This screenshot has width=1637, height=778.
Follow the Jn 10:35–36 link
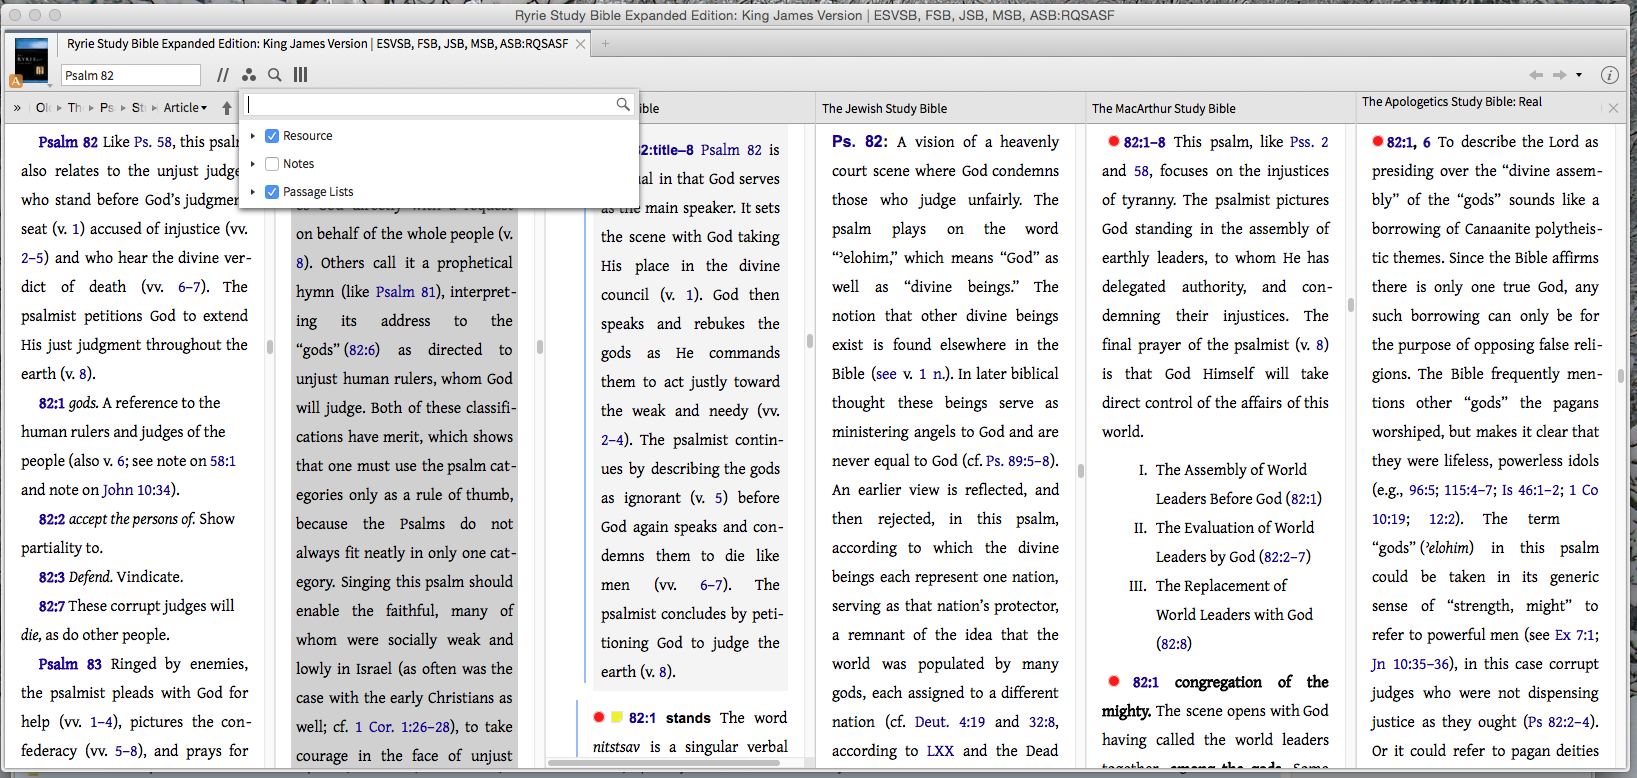[1412, 664]
